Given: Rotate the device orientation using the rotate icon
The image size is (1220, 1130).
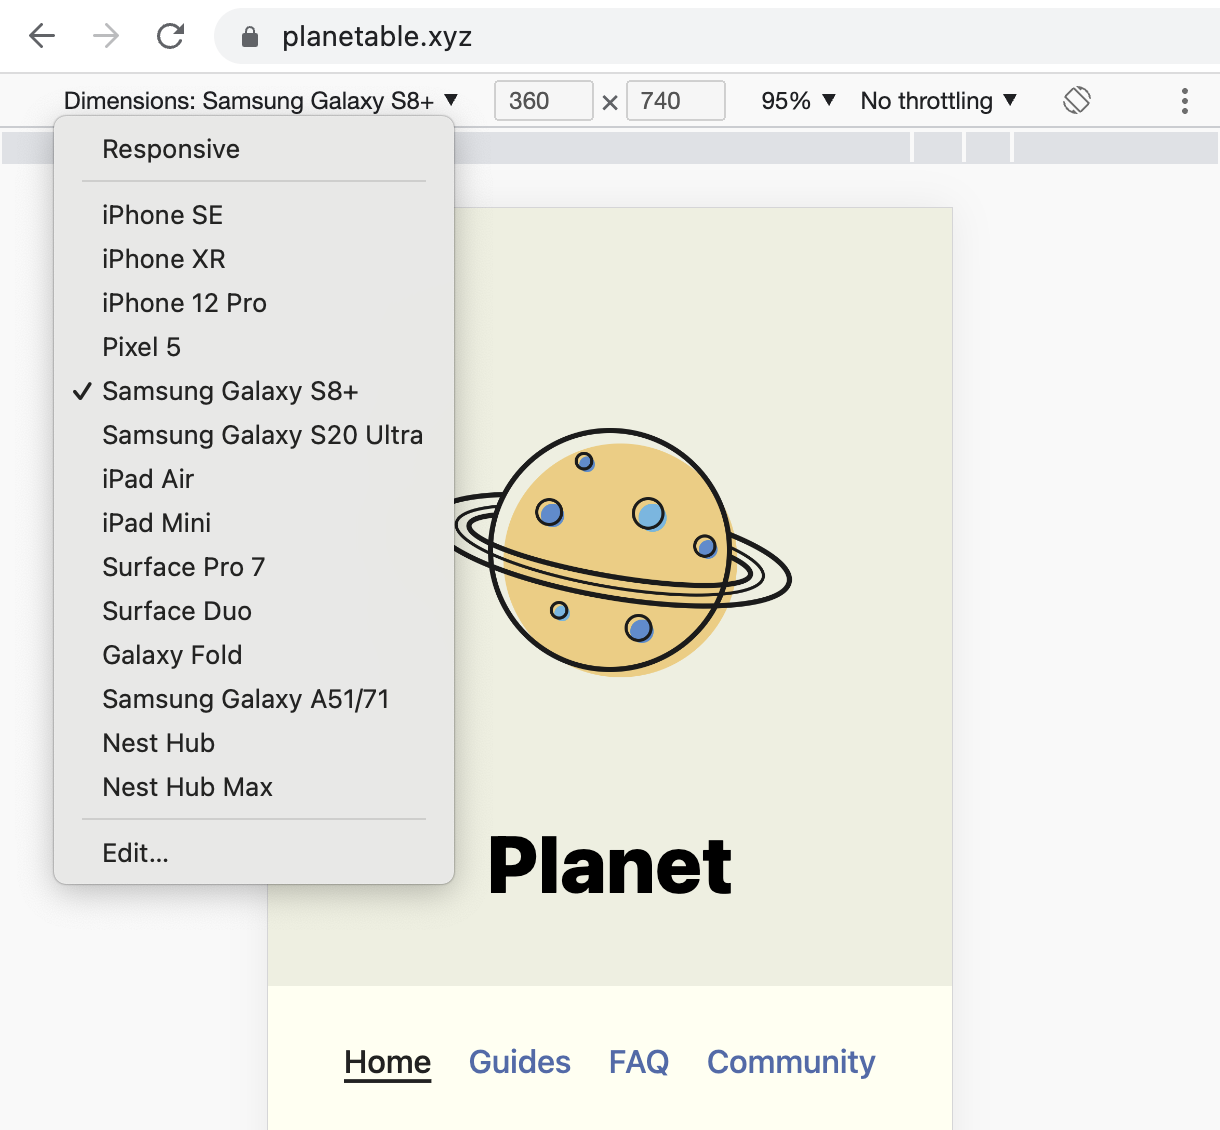Looking at the screenshot, I should [x=1076, y=100].
